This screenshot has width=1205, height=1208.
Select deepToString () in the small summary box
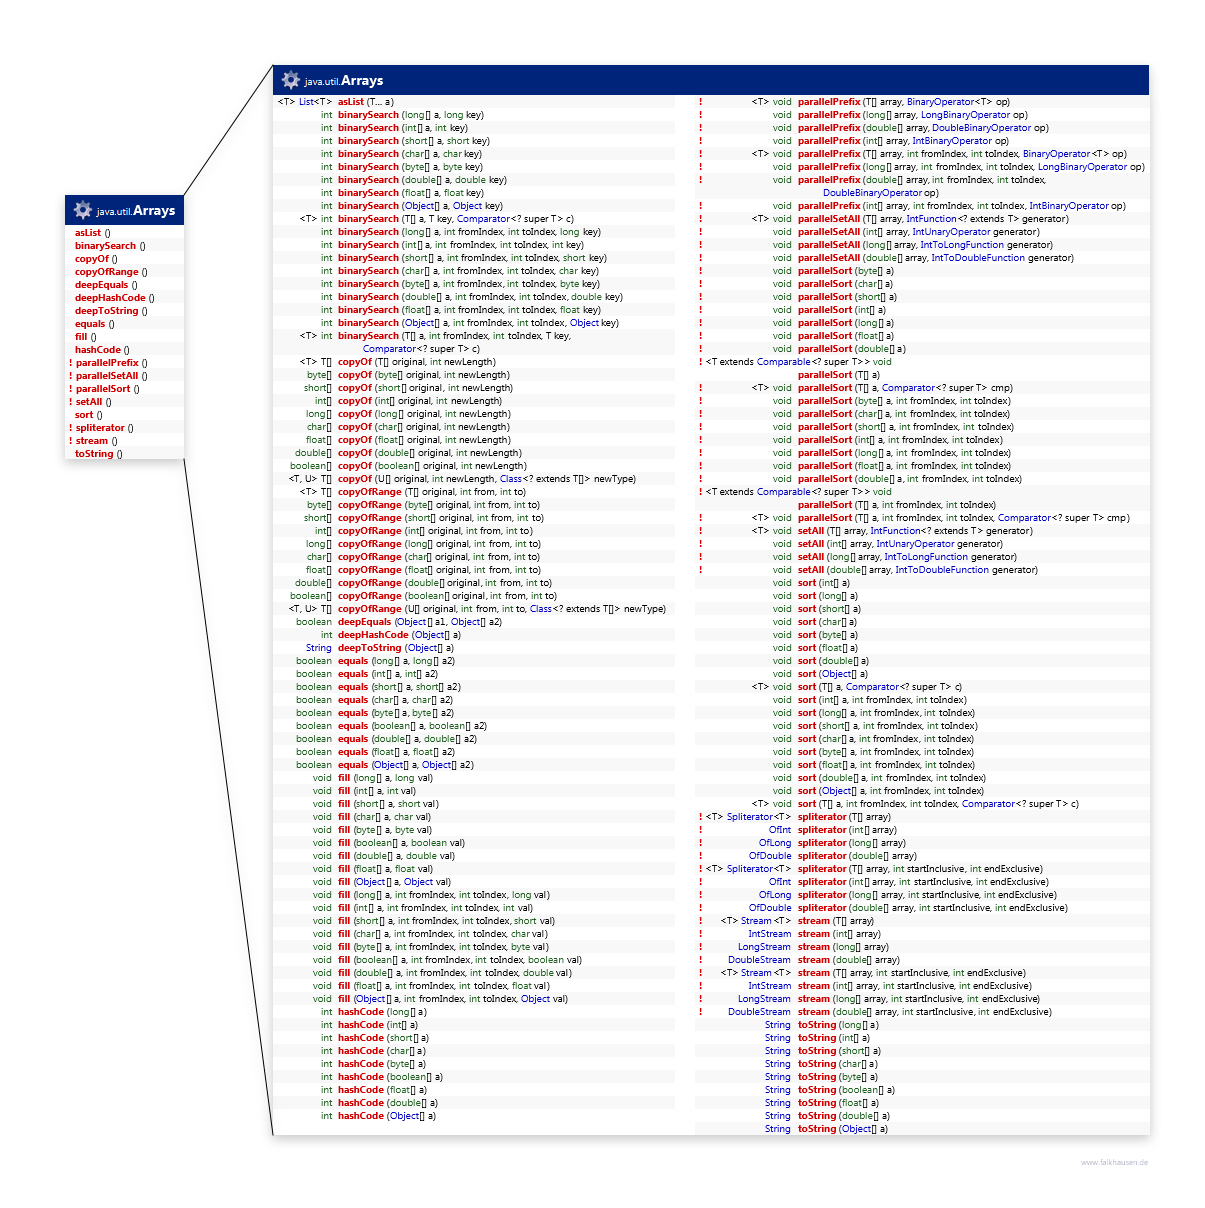tap(111, 311)
